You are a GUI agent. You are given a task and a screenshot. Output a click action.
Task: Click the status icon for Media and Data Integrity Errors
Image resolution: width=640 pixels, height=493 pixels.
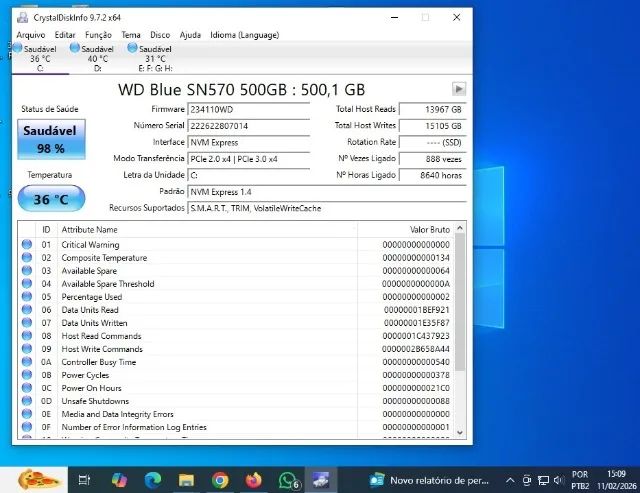point(27,414)
